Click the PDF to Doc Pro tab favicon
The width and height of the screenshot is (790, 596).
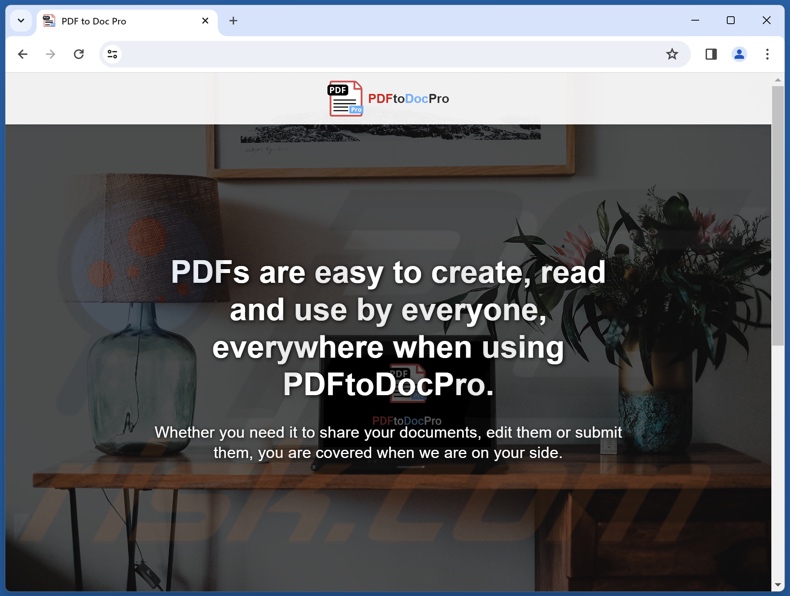pos(49,21)
